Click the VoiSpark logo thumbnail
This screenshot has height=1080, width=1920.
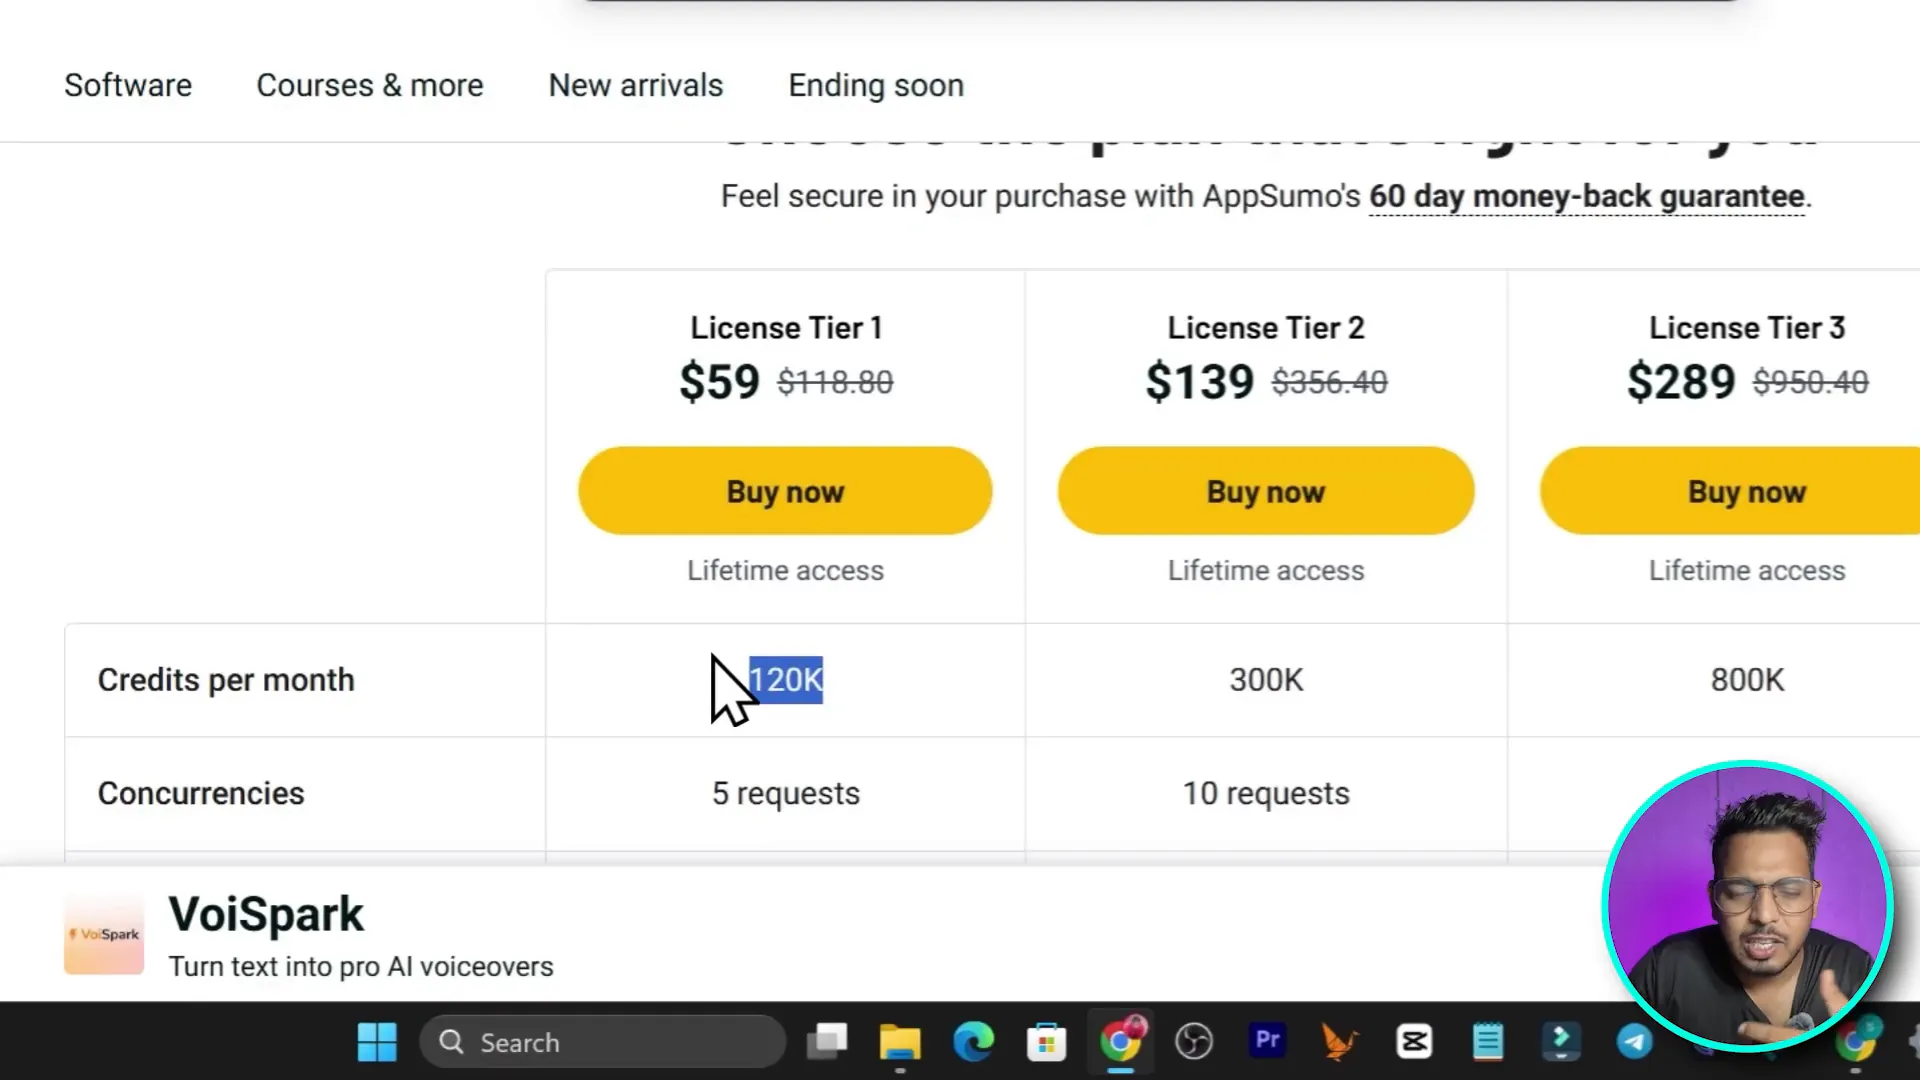tap(104, 934)
